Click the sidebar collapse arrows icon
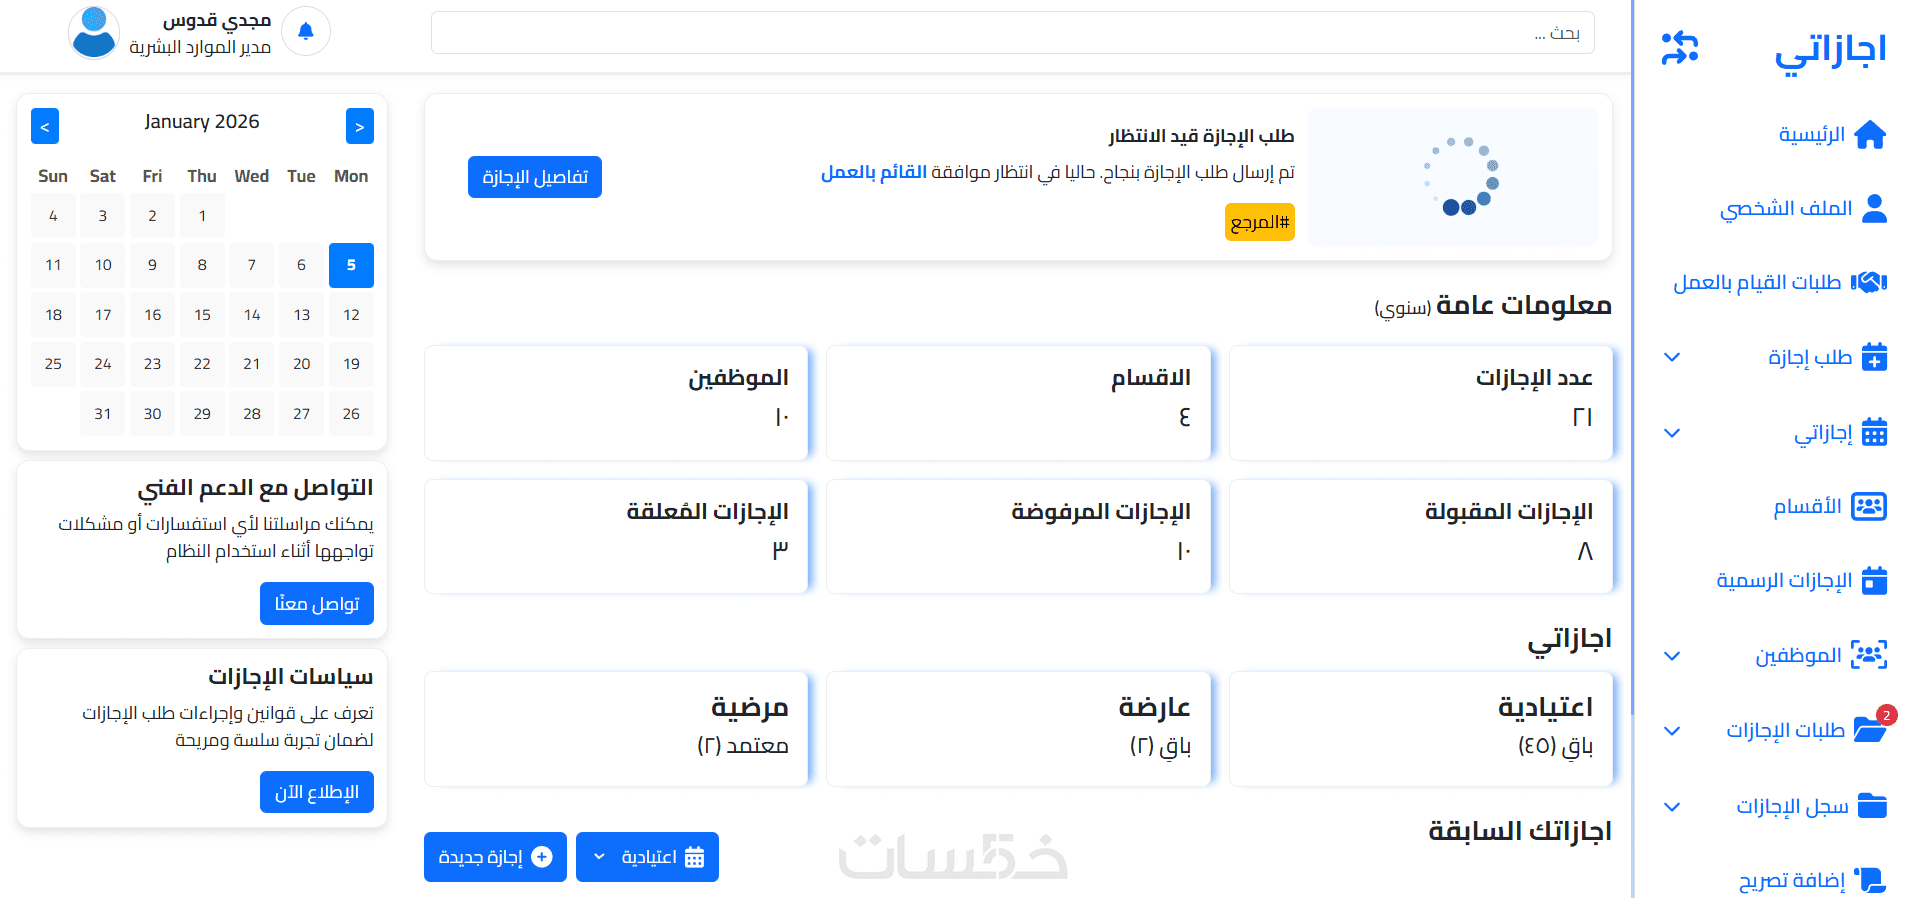 pyautogui.click(x=1680, y=48)
